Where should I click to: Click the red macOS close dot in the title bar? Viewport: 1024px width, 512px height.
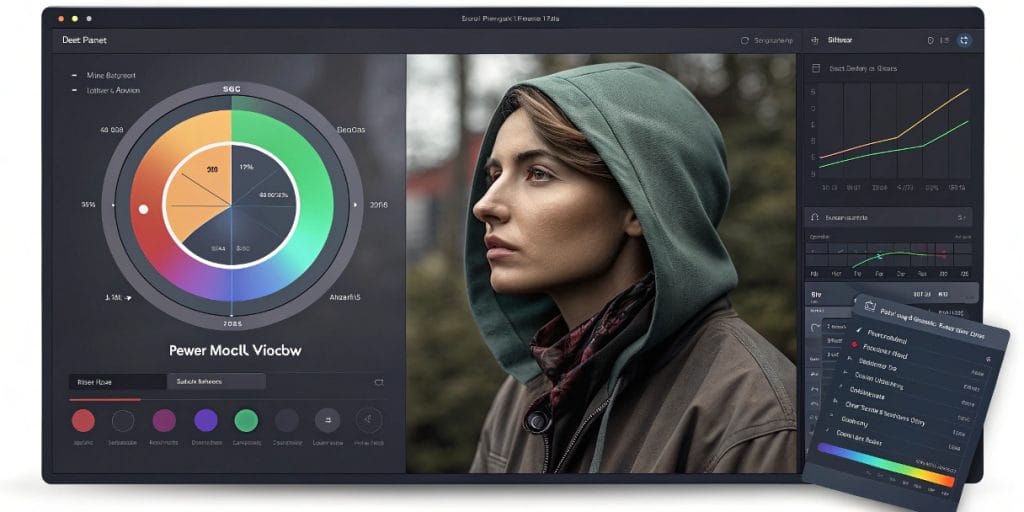click(x=61, y=19)
